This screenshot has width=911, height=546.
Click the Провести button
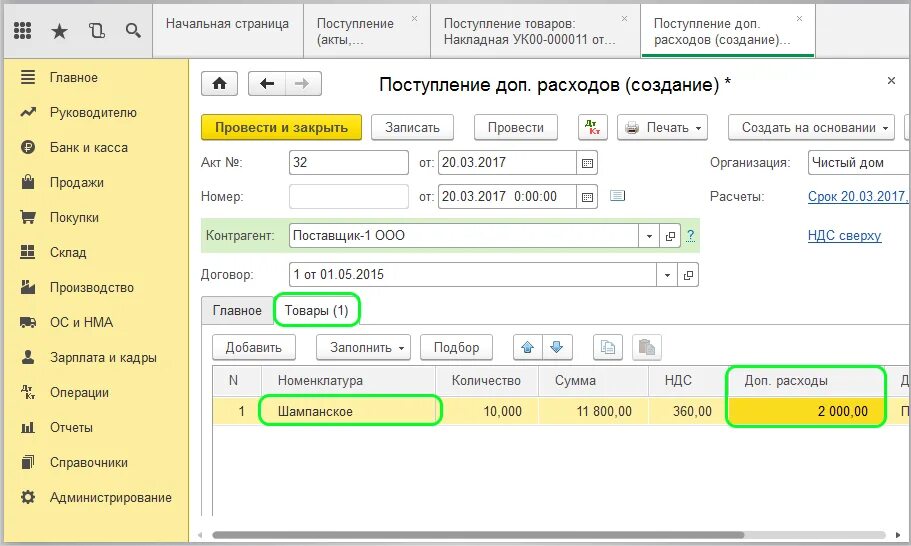pyautogui.click(x=515, y=127)
